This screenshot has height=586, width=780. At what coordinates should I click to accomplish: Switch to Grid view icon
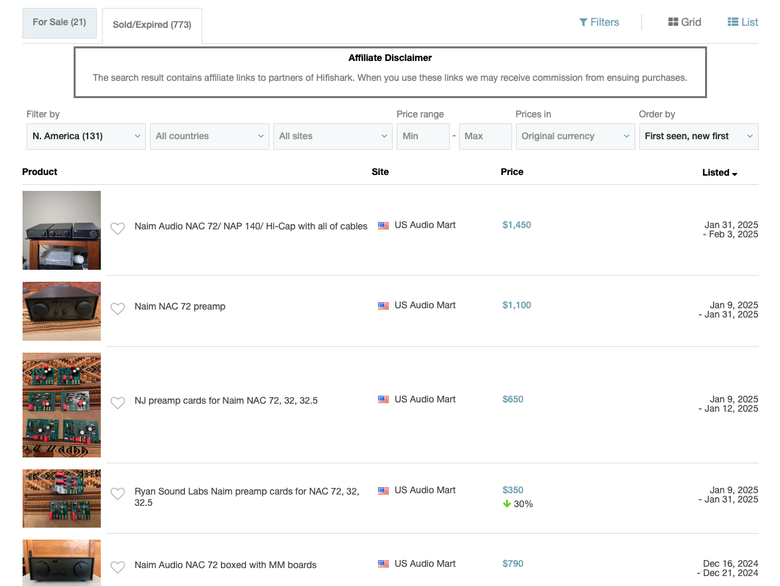point(673,22)
